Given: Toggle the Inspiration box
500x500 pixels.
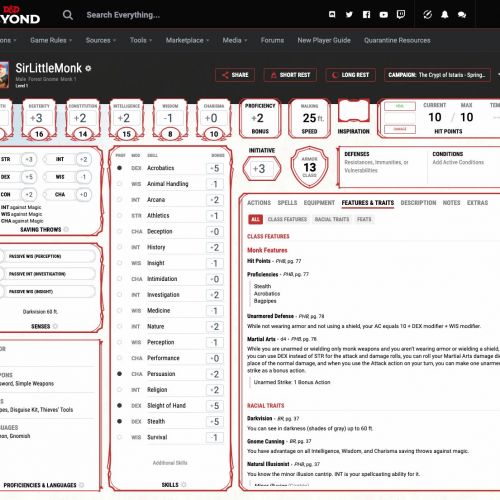Looking at the screenshot, I should (354, 111).
